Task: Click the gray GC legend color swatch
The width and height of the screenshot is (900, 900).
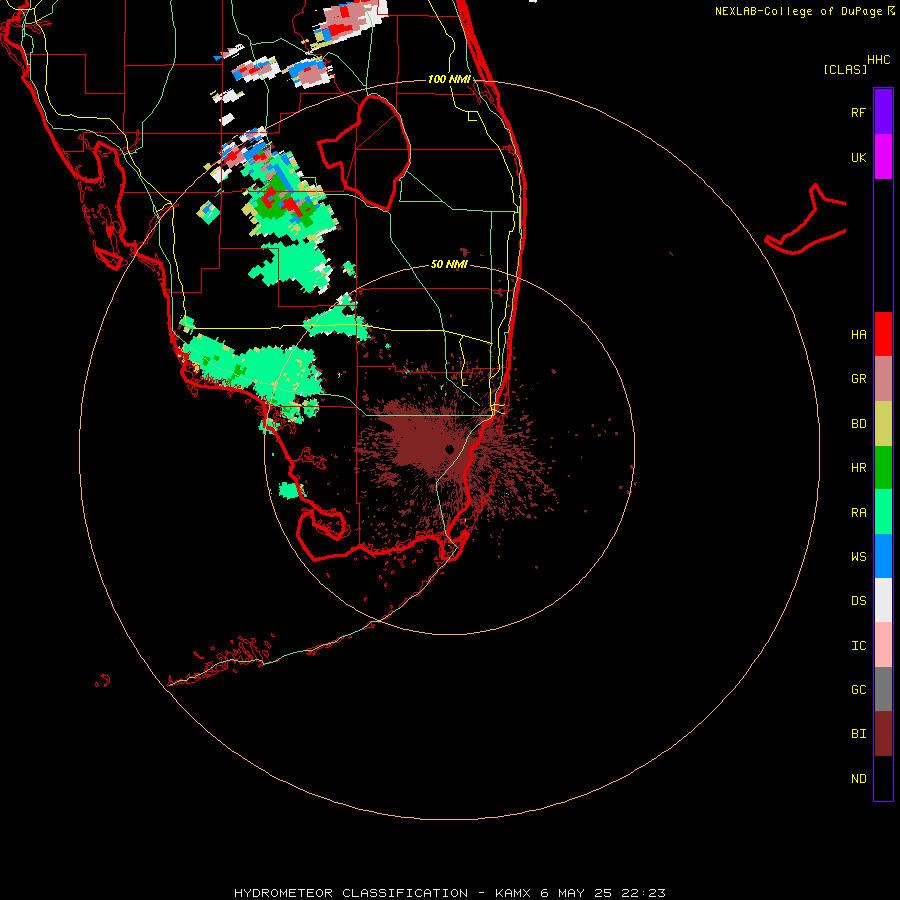Action: pos(883,689)
